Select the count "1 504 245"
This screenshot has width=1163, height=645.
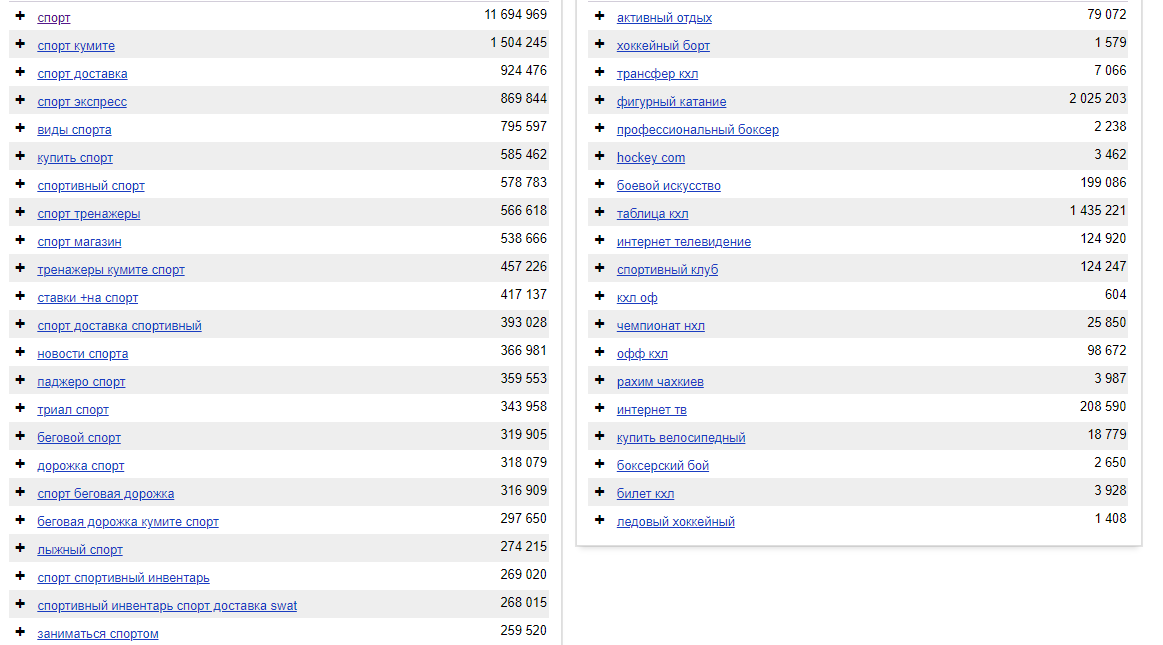(x=518, y=43)
